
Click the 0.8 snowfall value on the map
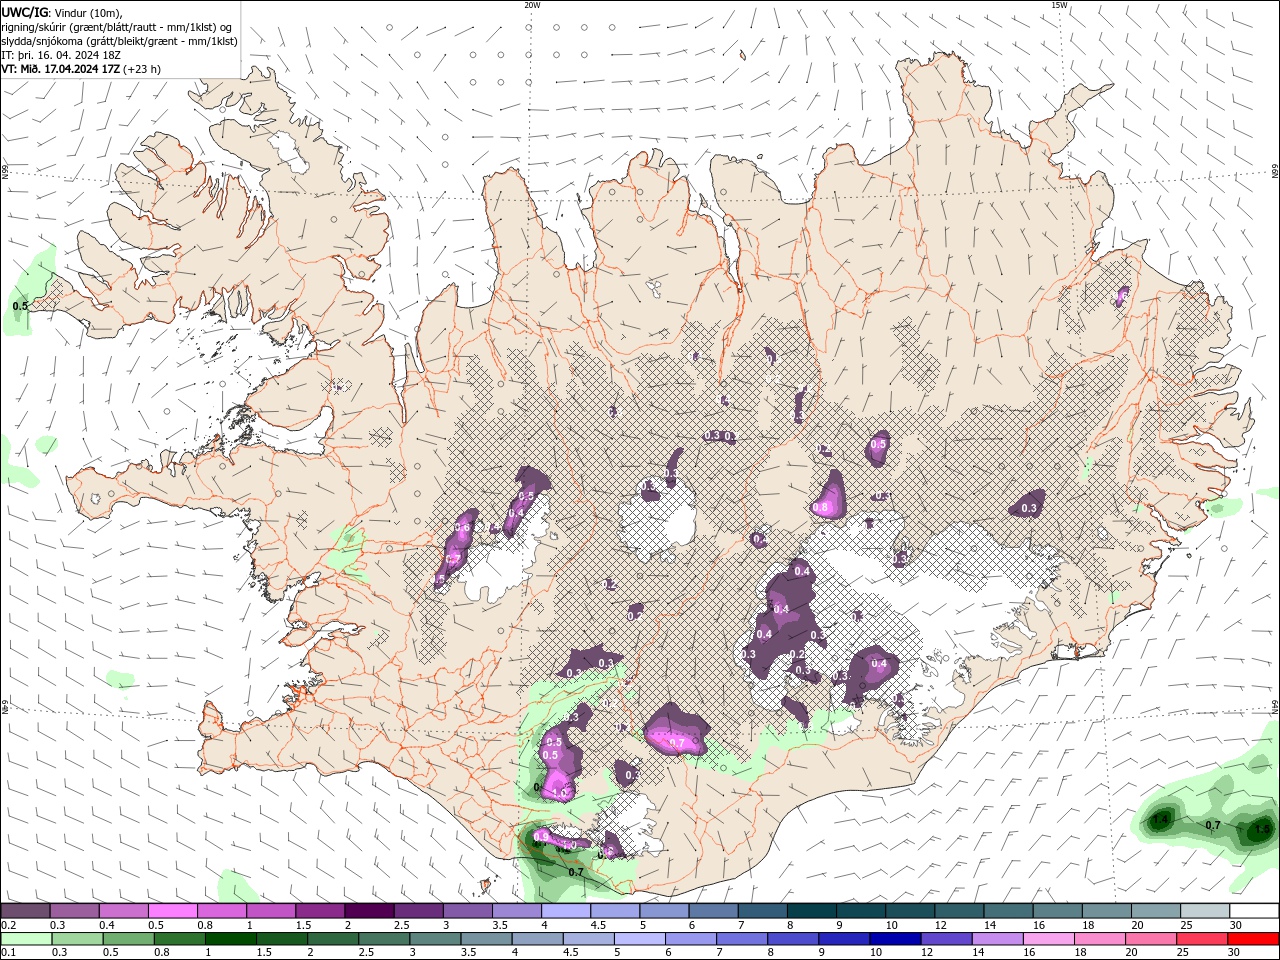(x=820, y=508)
